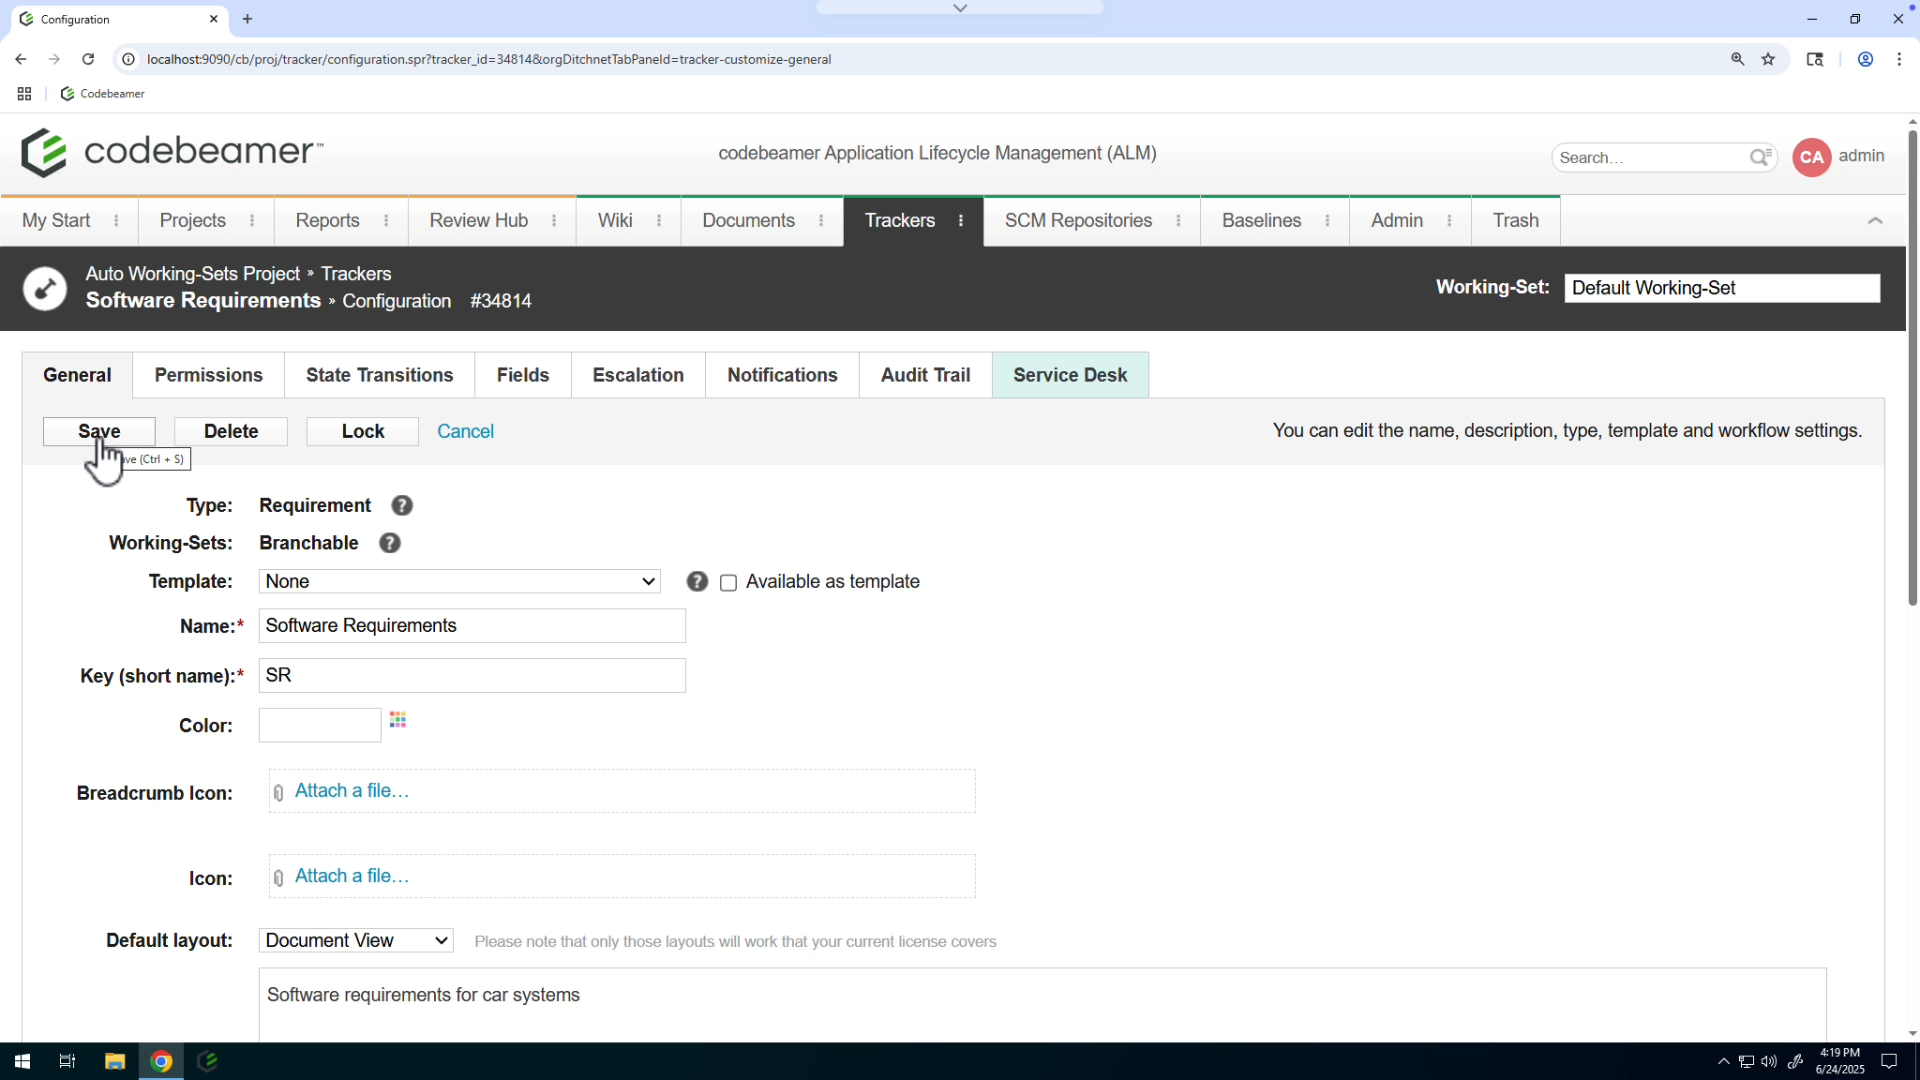Screen dimensions: 1920x1080
Task: Open the Working-Set selector field
Action: pyautogui.click(x=1722, y=288)
